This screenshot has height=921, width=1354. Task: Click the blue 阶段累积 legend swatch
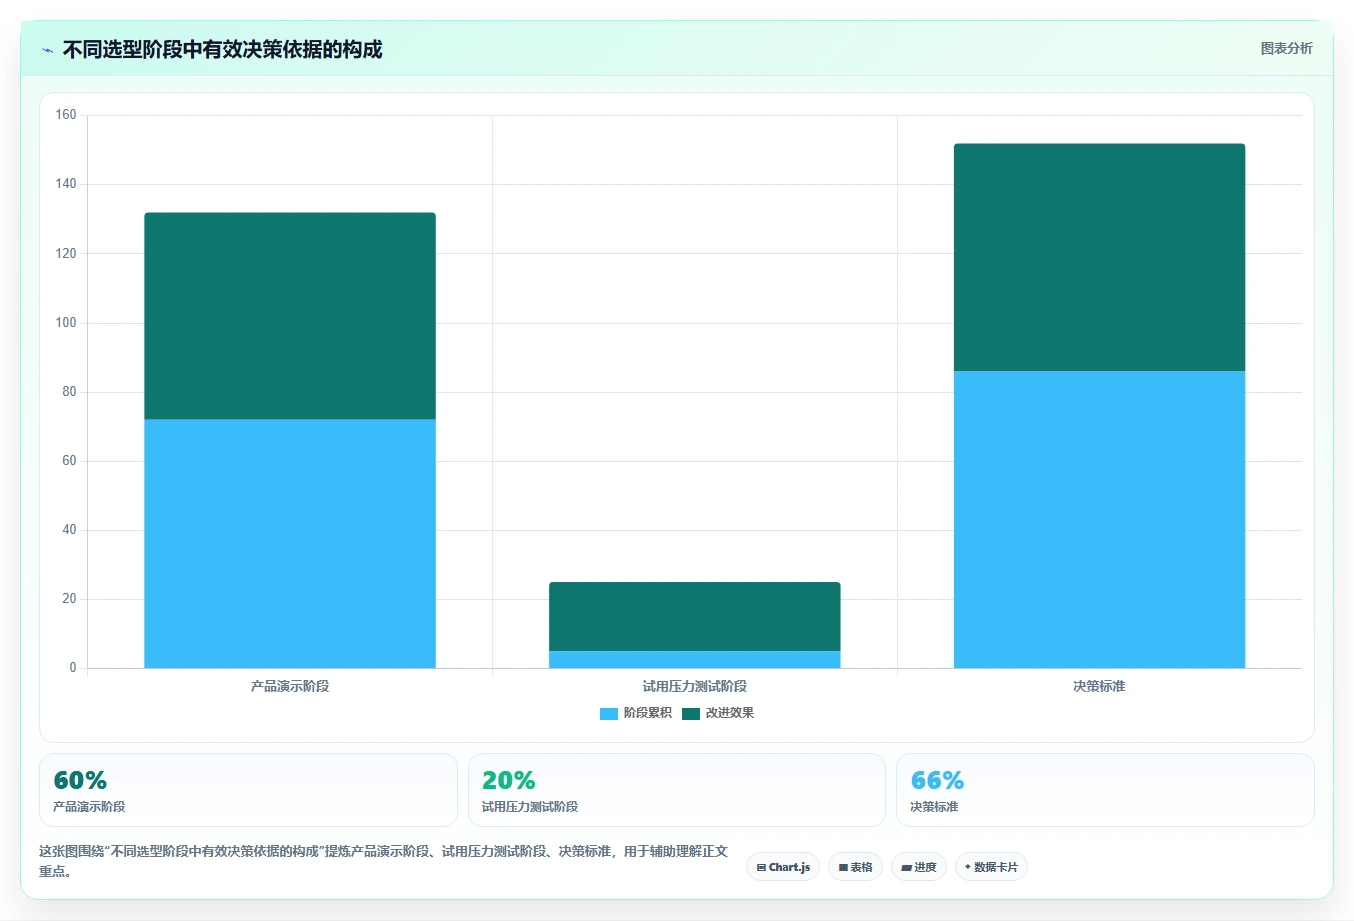609,714
